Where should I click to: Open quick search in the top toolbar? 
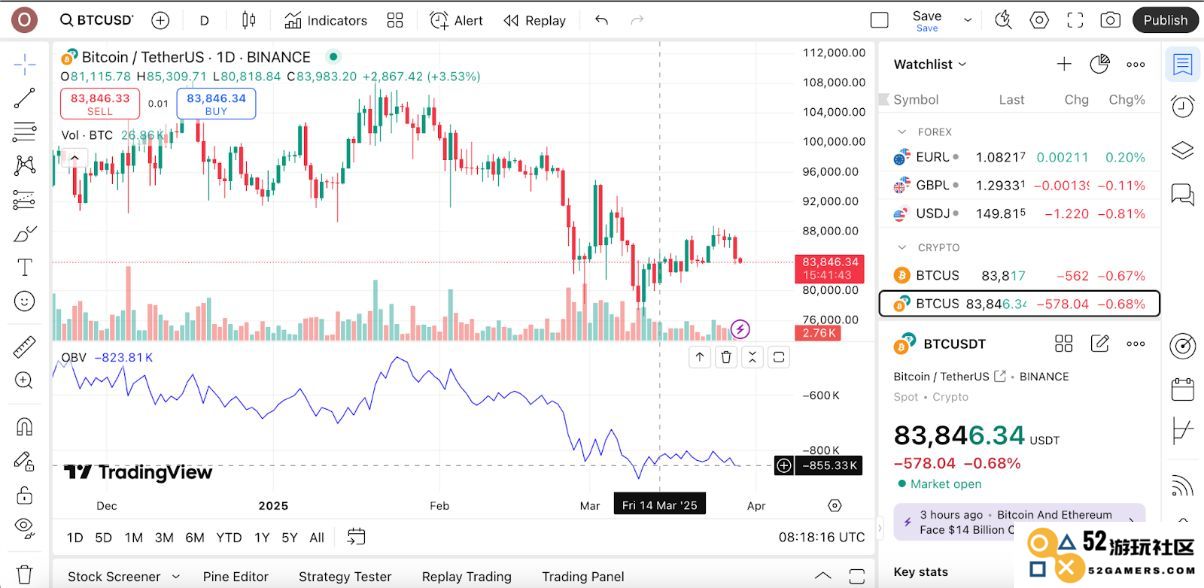[1004, 20]
